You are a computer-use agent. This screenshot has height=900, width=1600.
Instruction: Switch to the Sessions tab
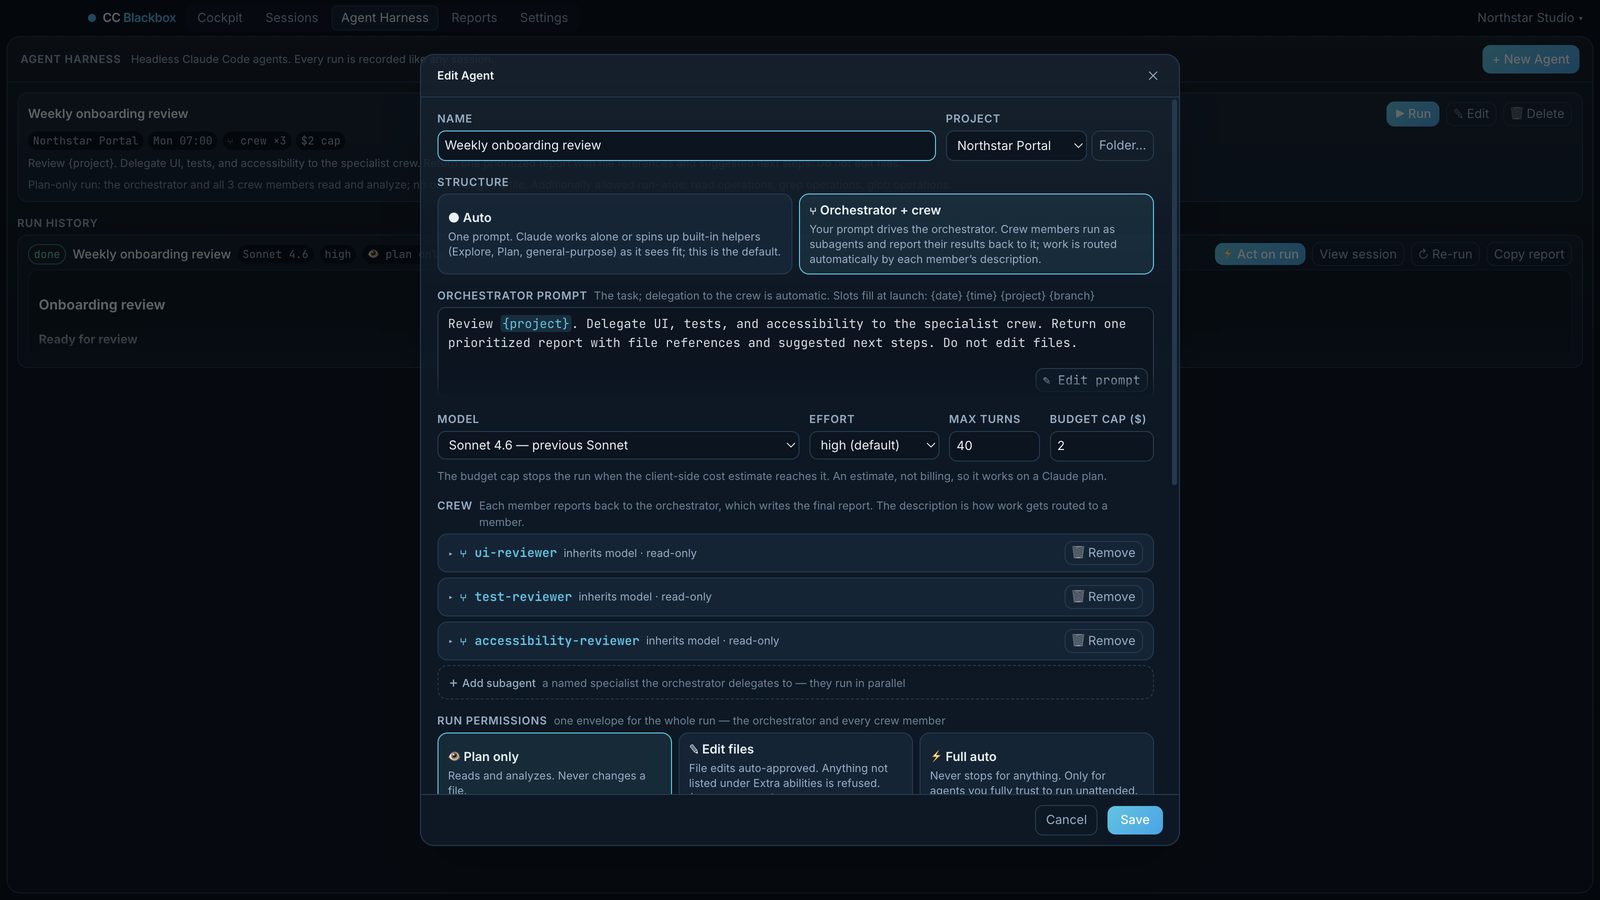coord(292,18)
